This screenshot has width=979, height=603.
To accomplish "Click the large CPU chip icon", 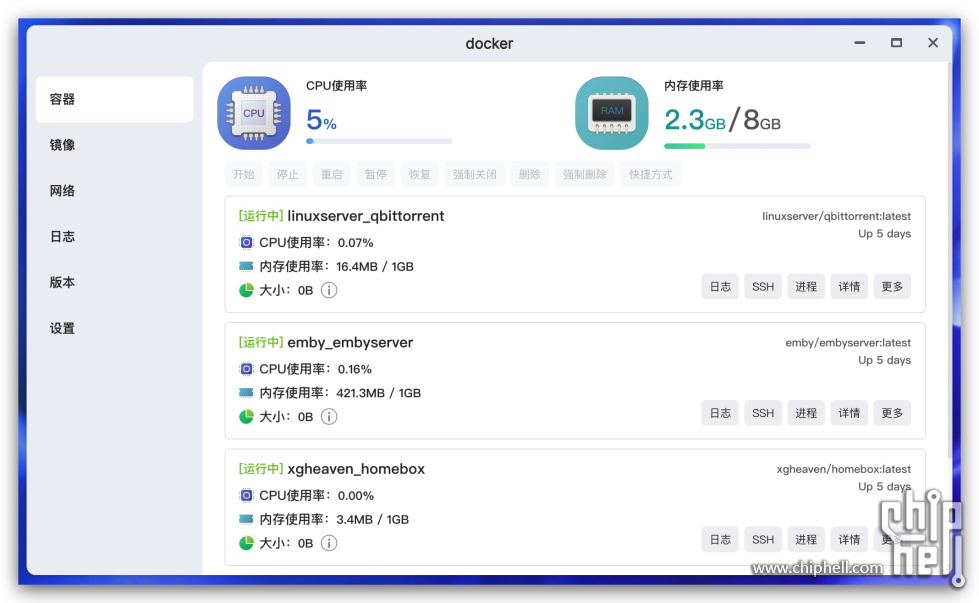I will [253, 113].
